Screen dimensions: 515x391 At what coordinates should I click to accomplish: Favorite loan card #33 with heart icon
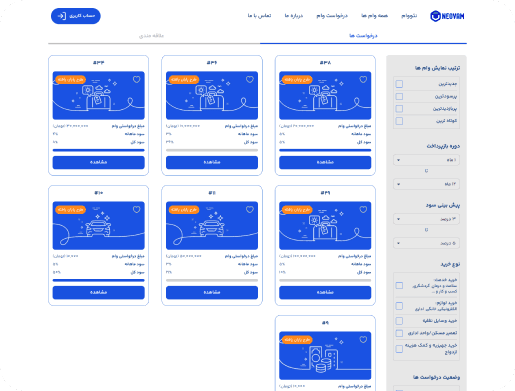pos(136,80)
